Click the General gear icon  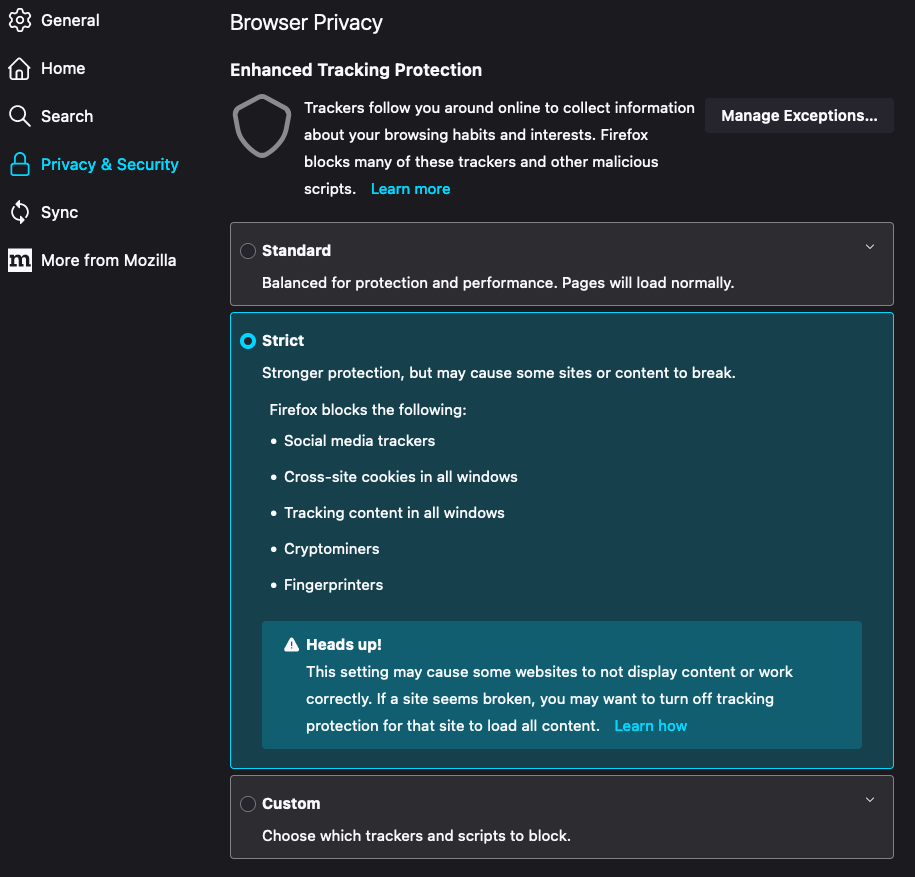[x=20, y=20]
